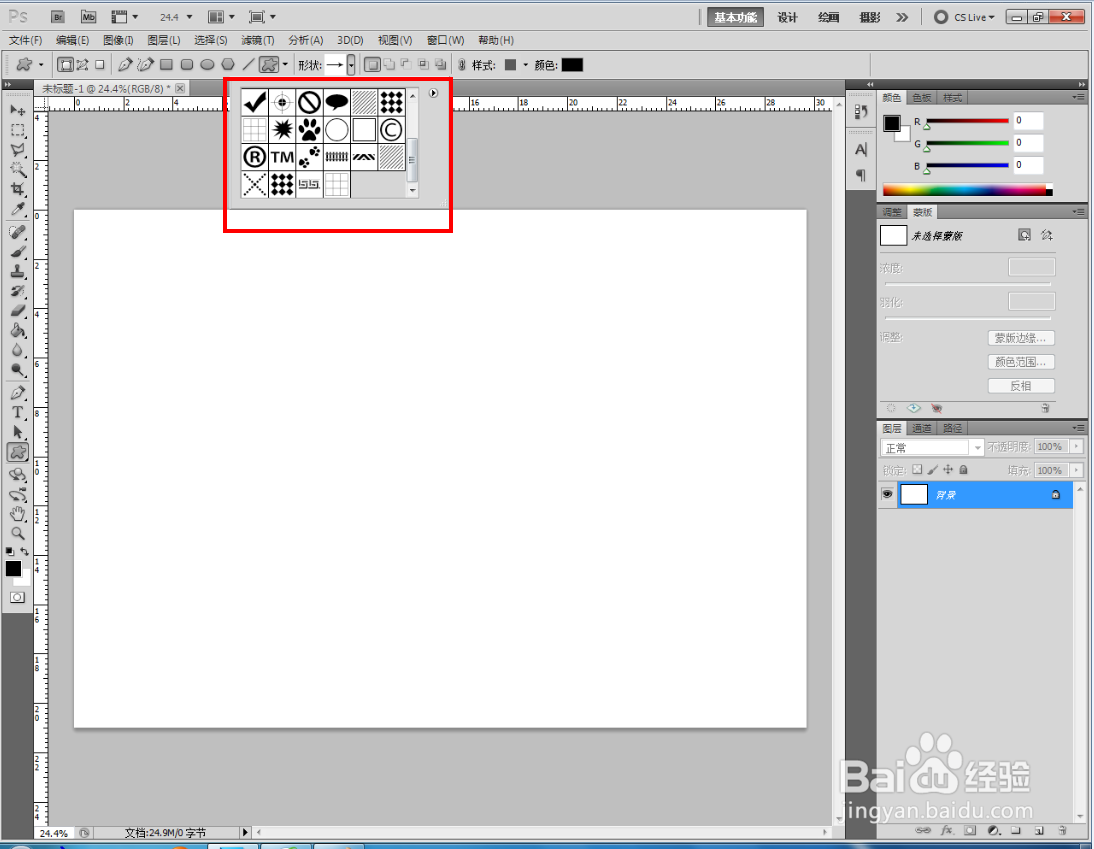Select the Magic Wand tool
Image resolution: width=1094 pixels, height=849 pixels.
(x=17, y=170)
